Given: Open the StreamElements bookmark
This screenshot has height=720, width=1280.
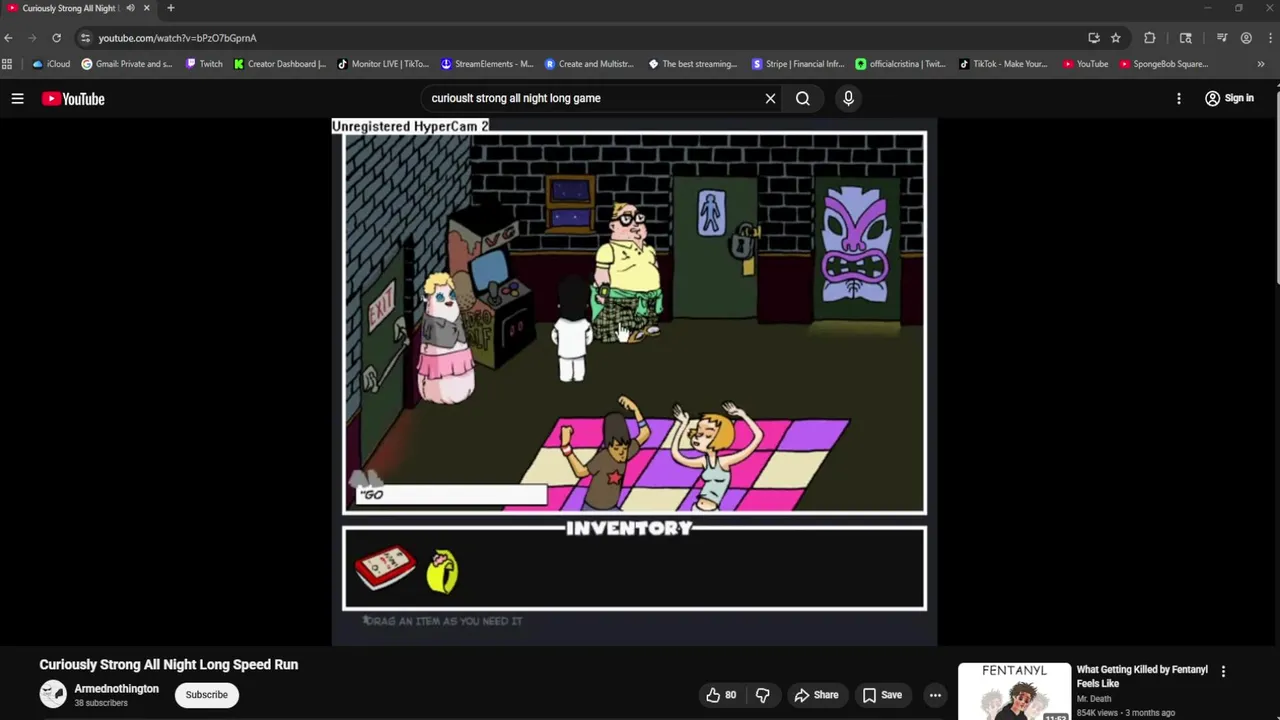Looking at the screenshot, I should point(487,64).
